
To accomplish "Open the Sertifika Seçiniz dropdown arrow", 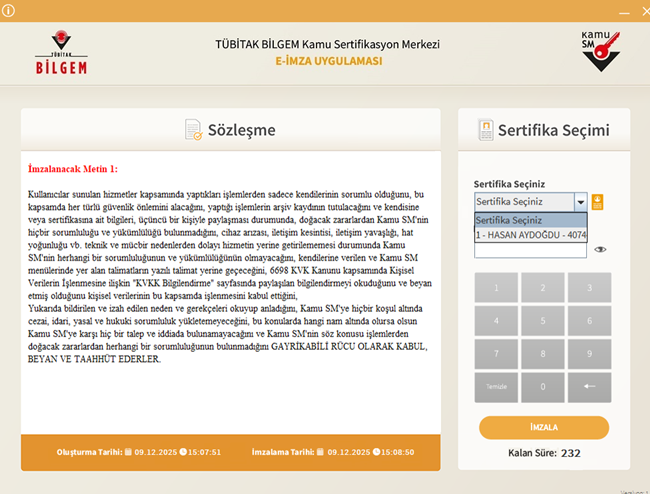I will pyautogui.click(x=581, y=202).
